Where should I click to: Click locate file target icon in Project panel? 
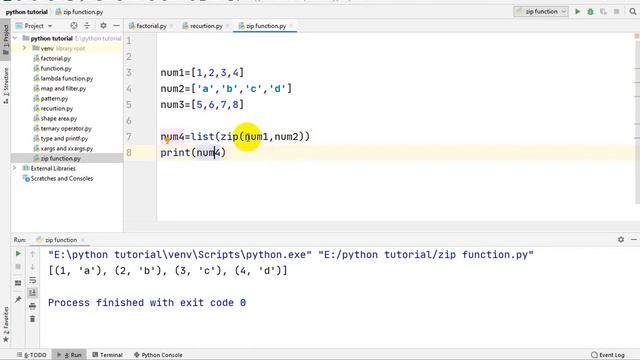(x=74, y=26)
